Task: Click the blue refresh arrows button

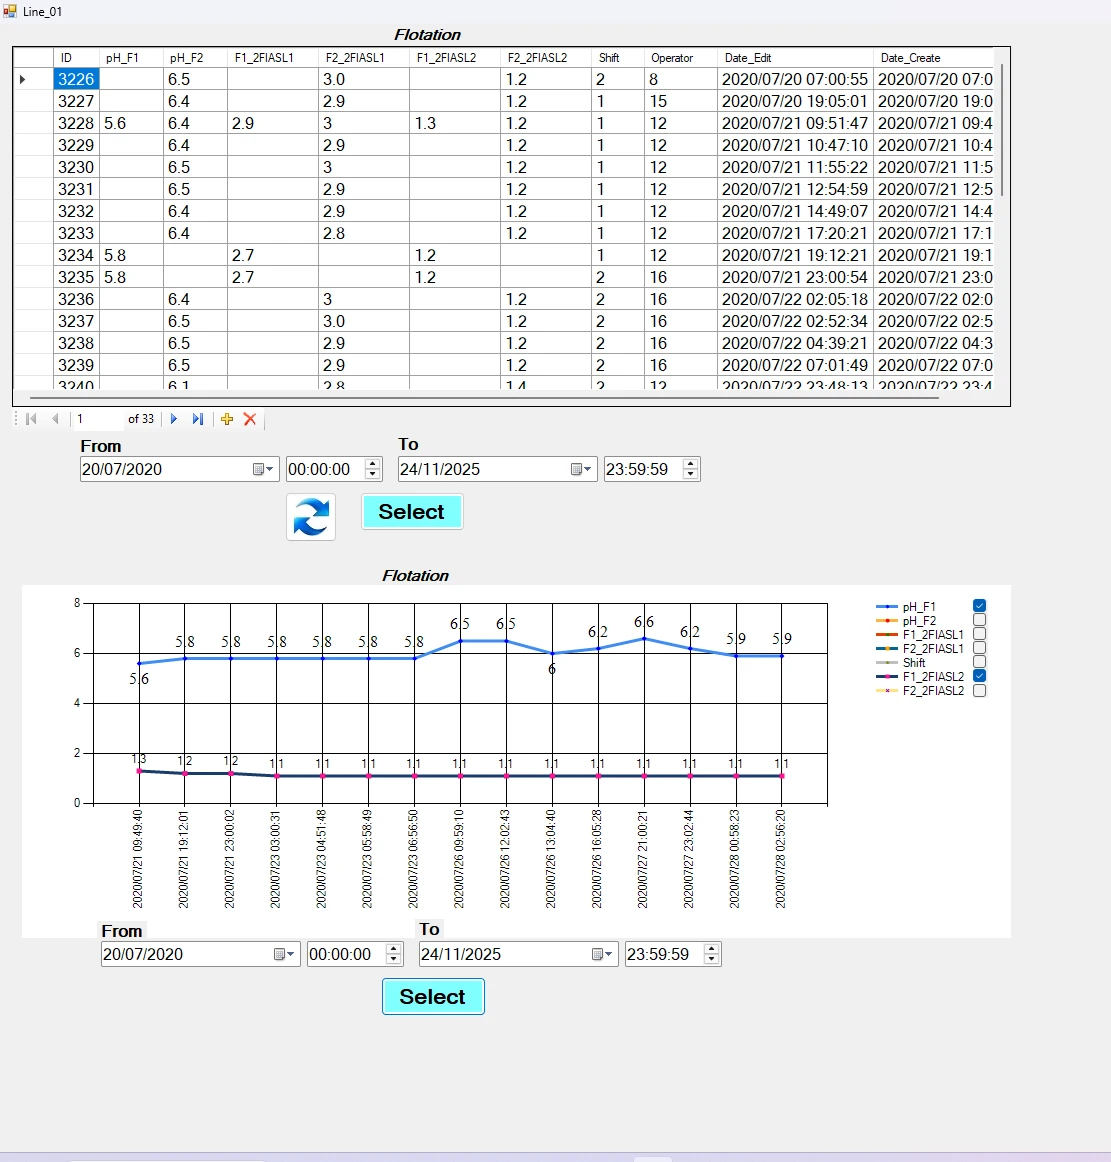Action: 311,516
